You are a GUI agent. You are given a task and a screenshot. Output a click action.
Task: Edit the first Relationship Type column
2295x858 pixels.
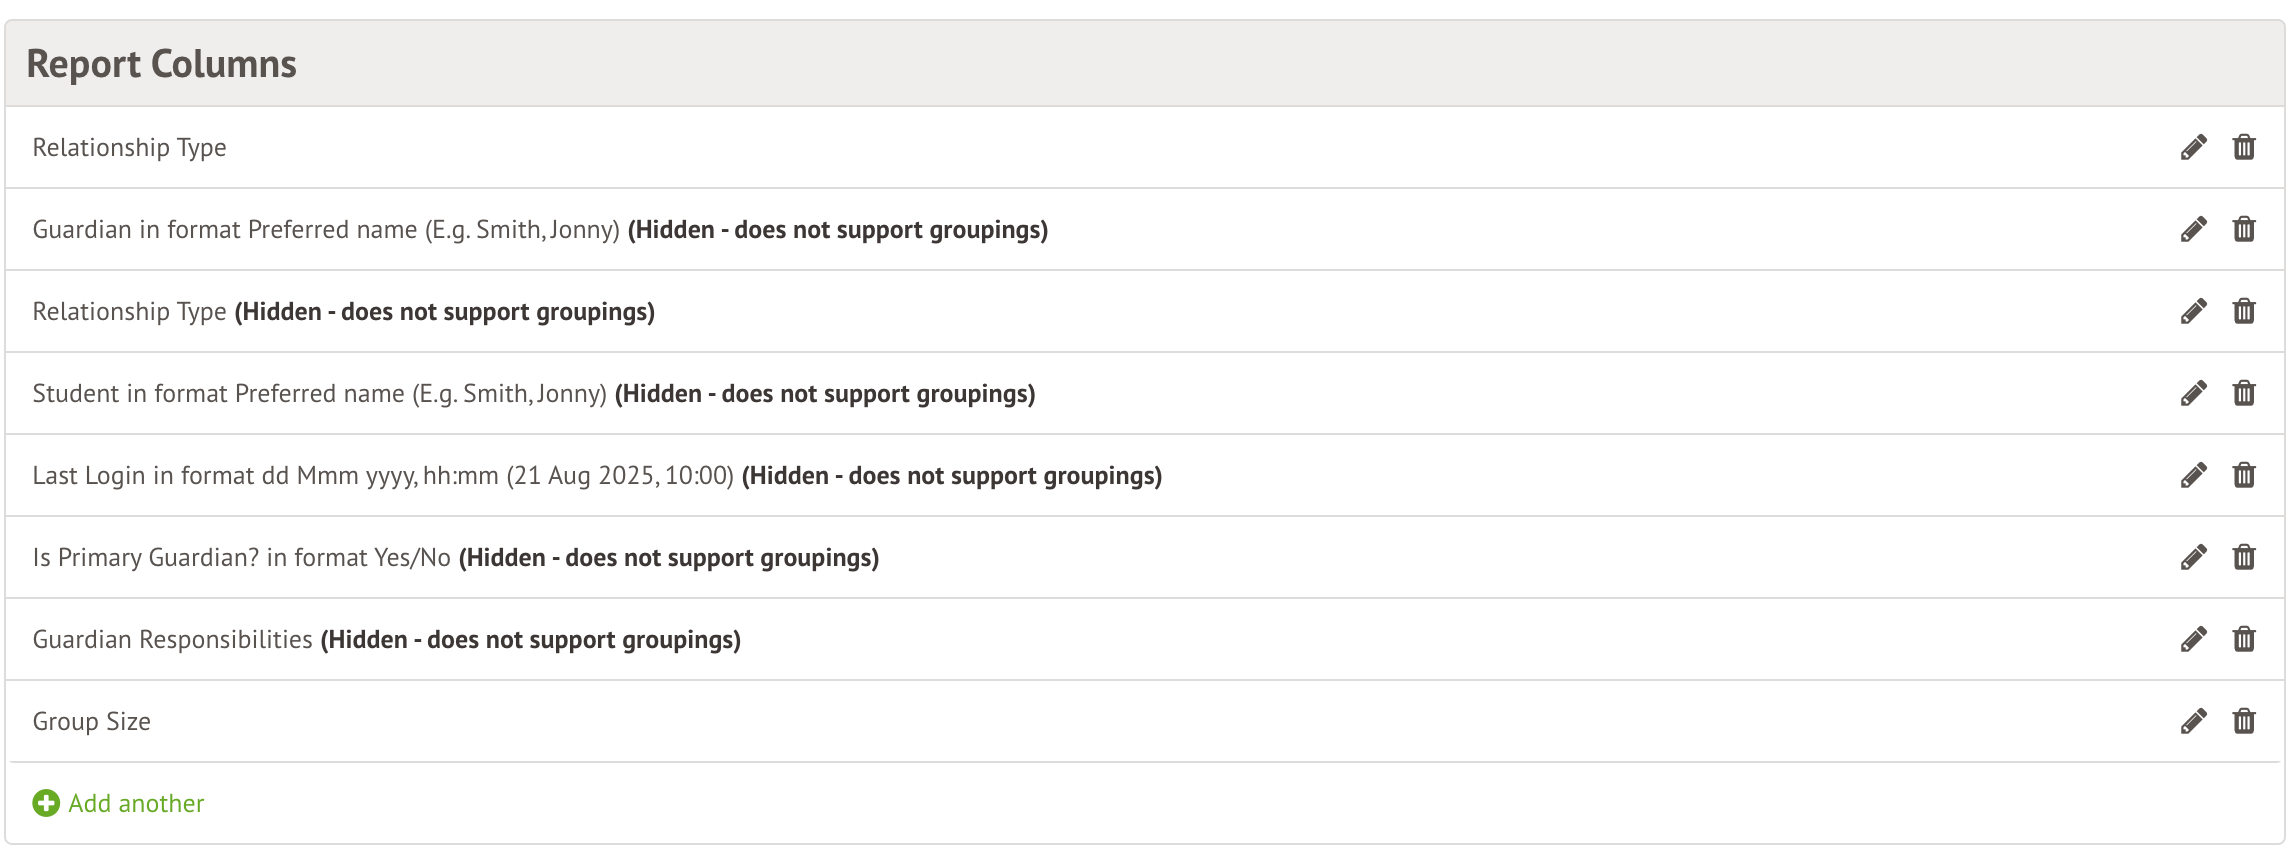[x=2193, y=148]
